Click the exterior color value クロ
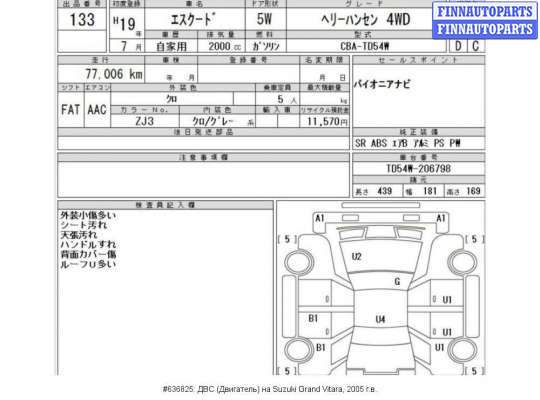540x400 pixels. point(172,99)
